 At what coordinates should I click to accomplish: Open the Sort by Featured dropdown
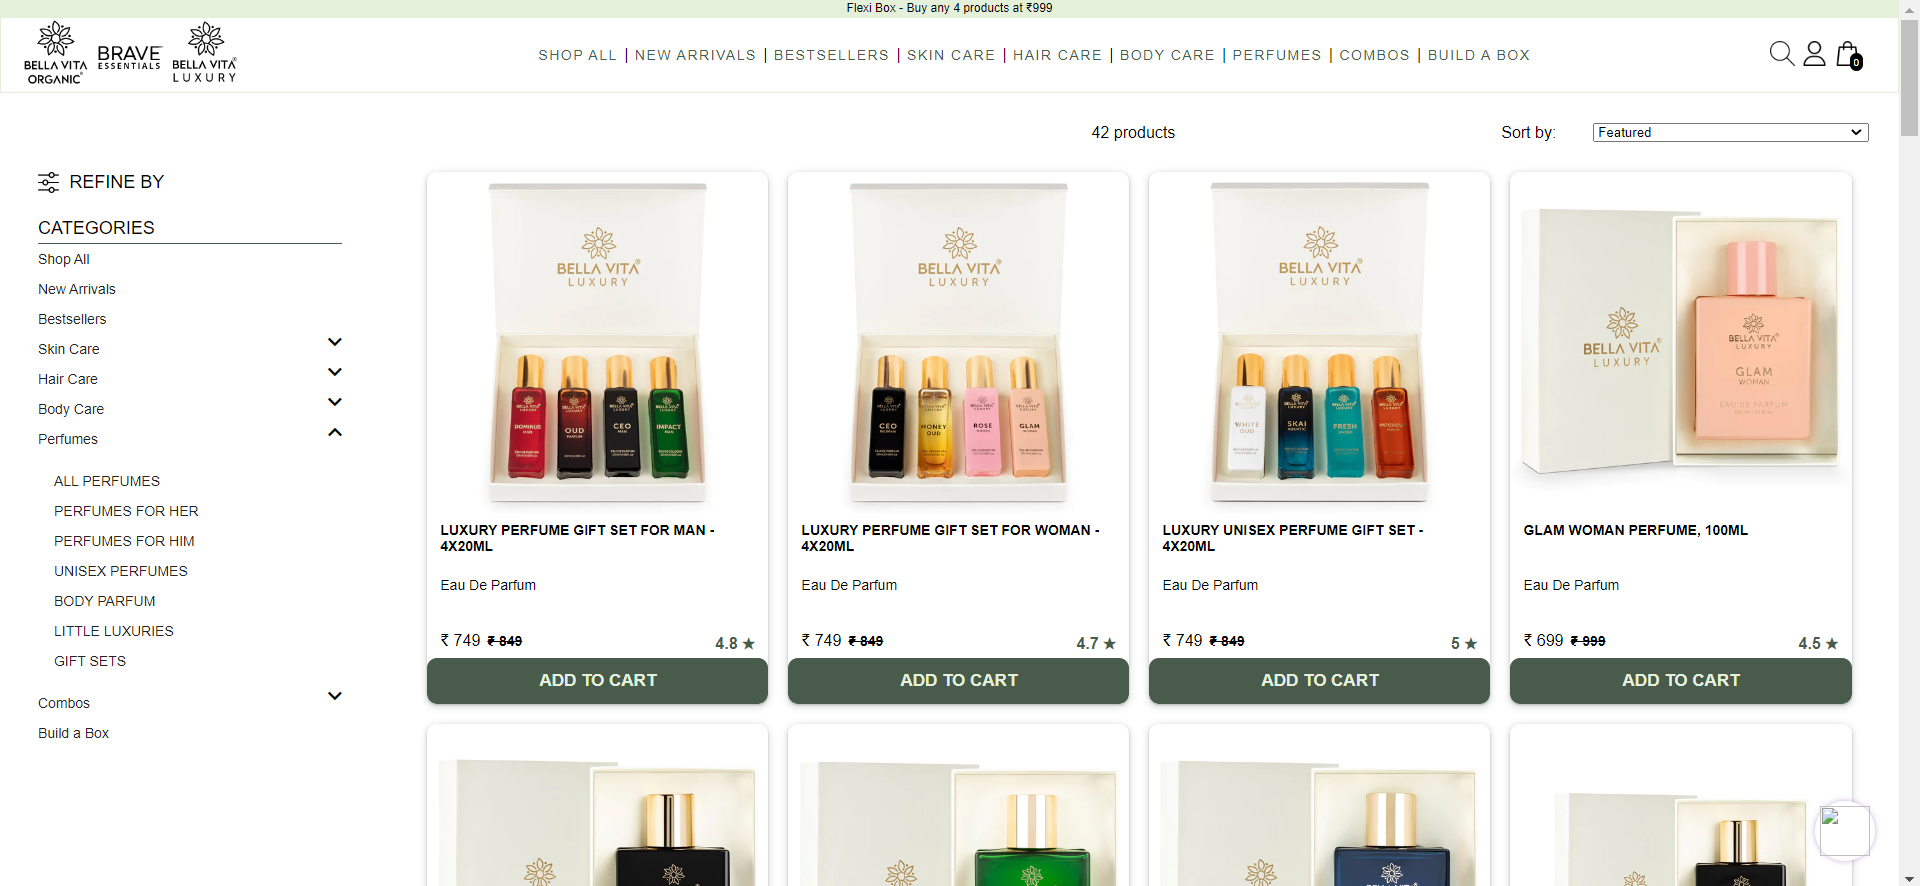[x=1730, y=132]
